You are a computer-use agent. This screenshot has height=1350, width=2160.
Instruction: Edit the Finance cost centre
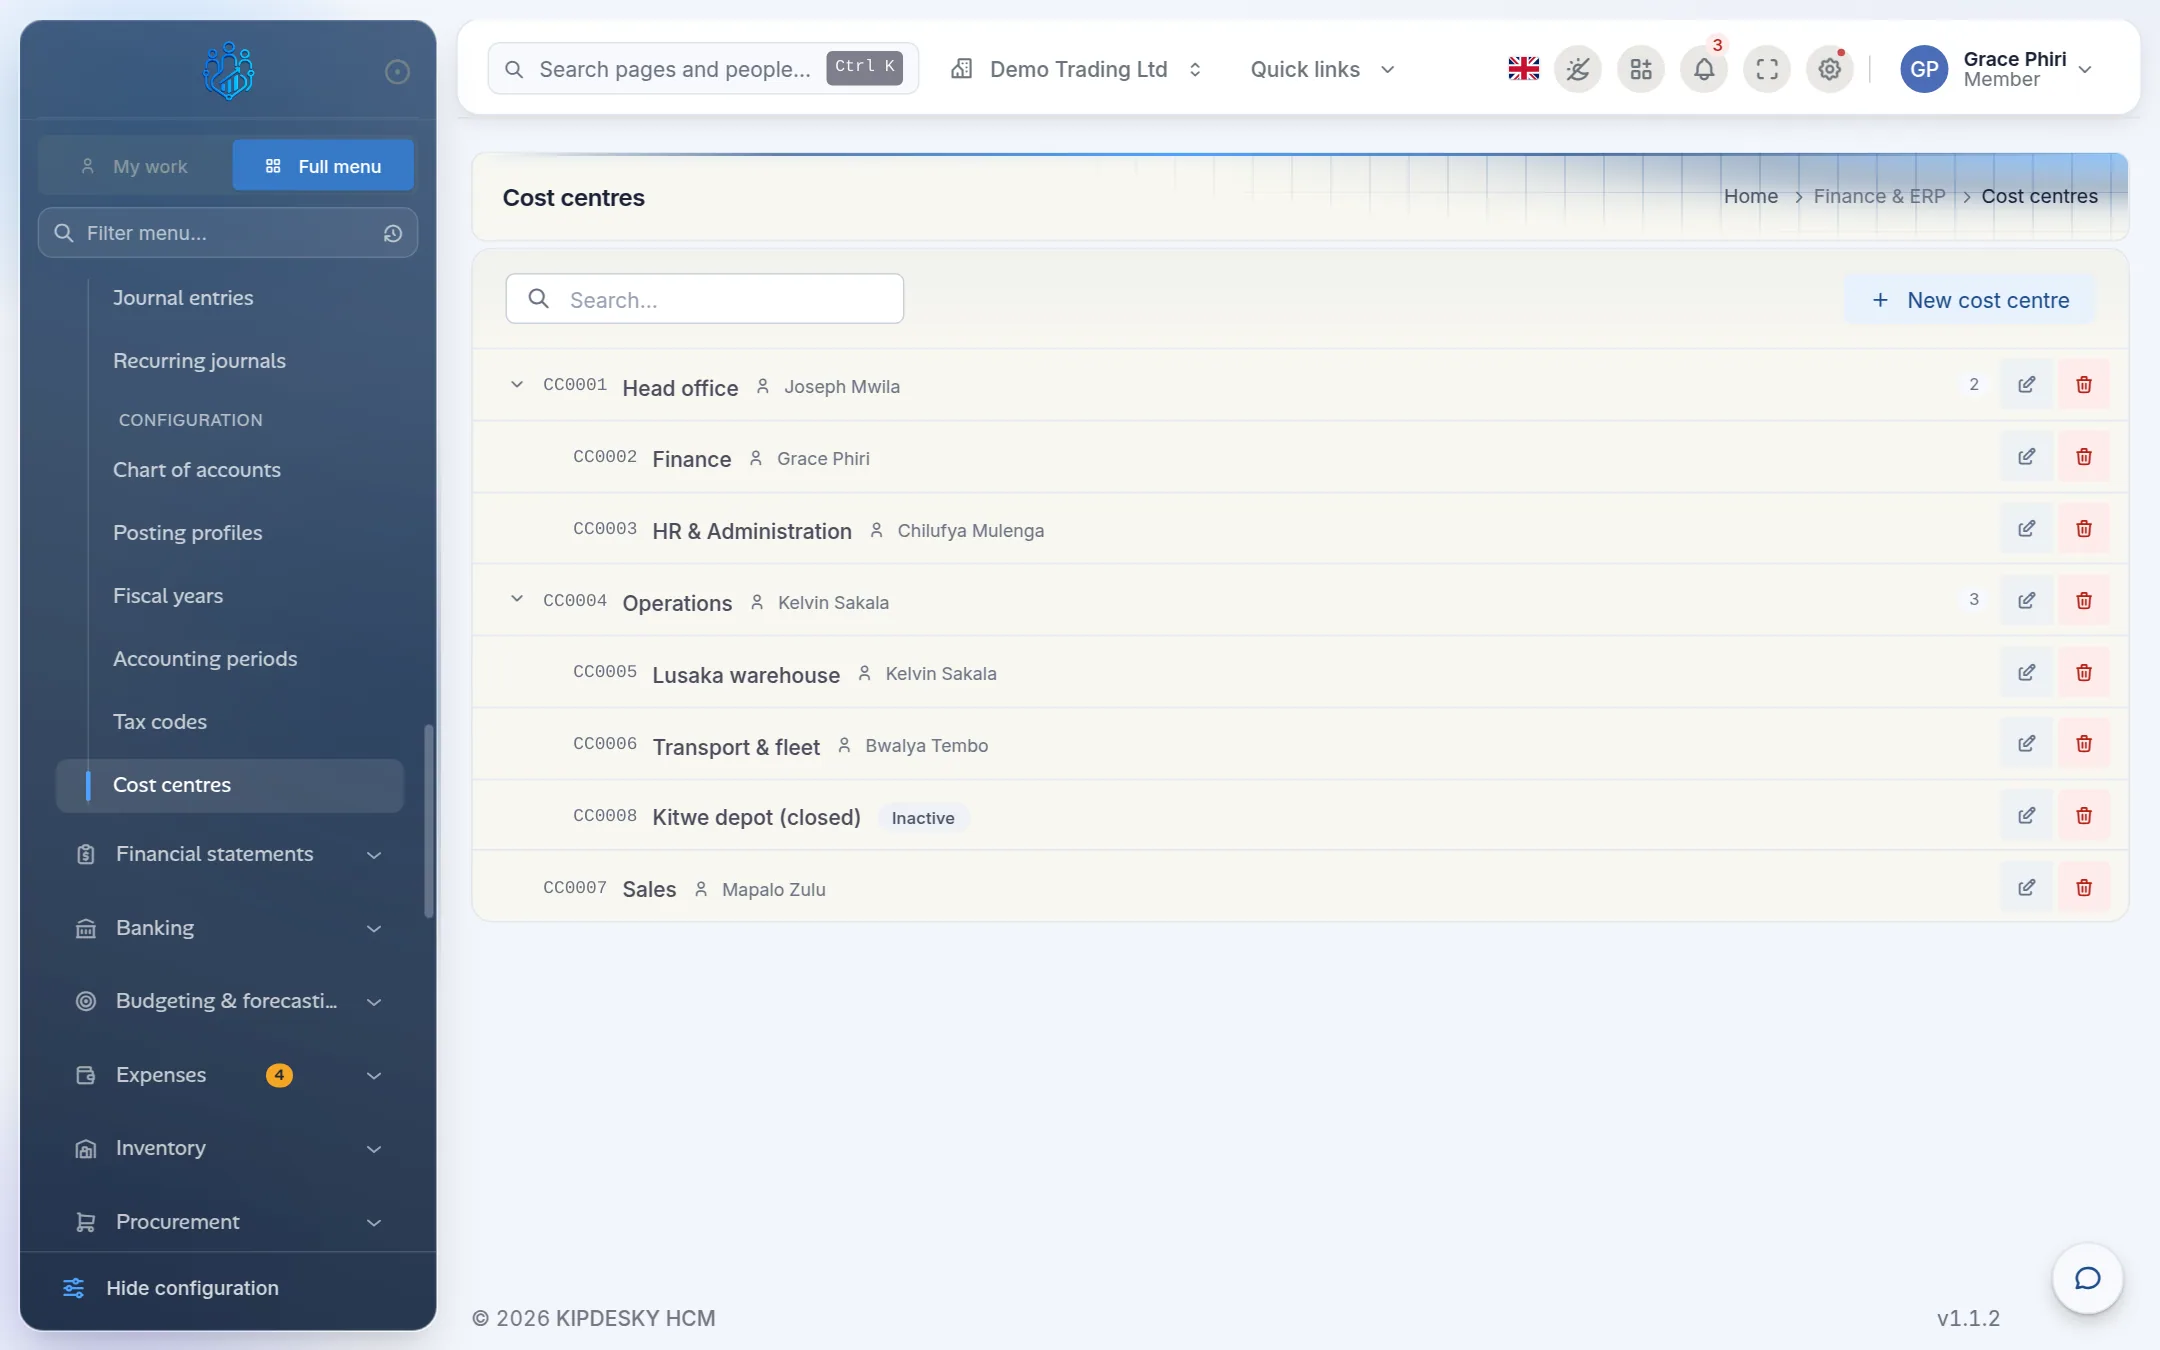2026,457
